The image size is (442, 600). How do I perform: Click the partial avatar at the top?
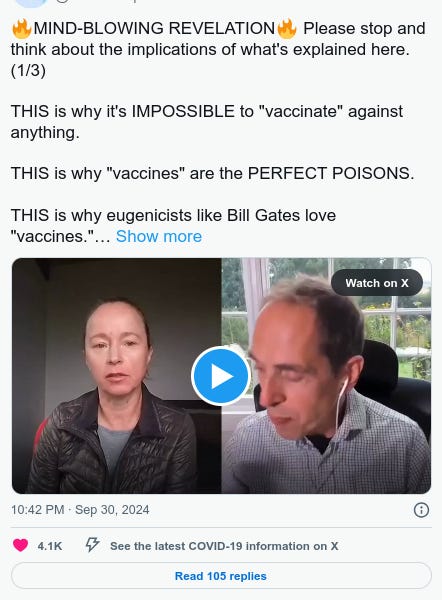(32, 3)
